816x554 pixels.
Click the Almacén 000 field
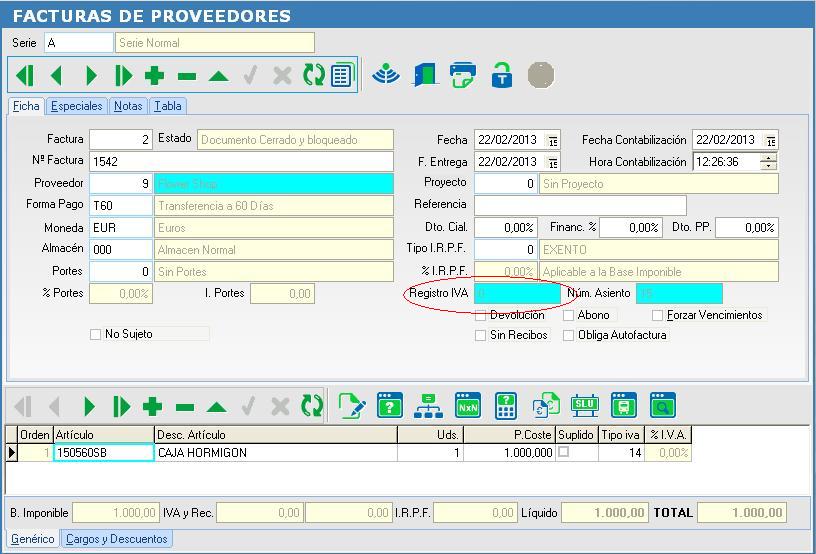pos(121,250)
